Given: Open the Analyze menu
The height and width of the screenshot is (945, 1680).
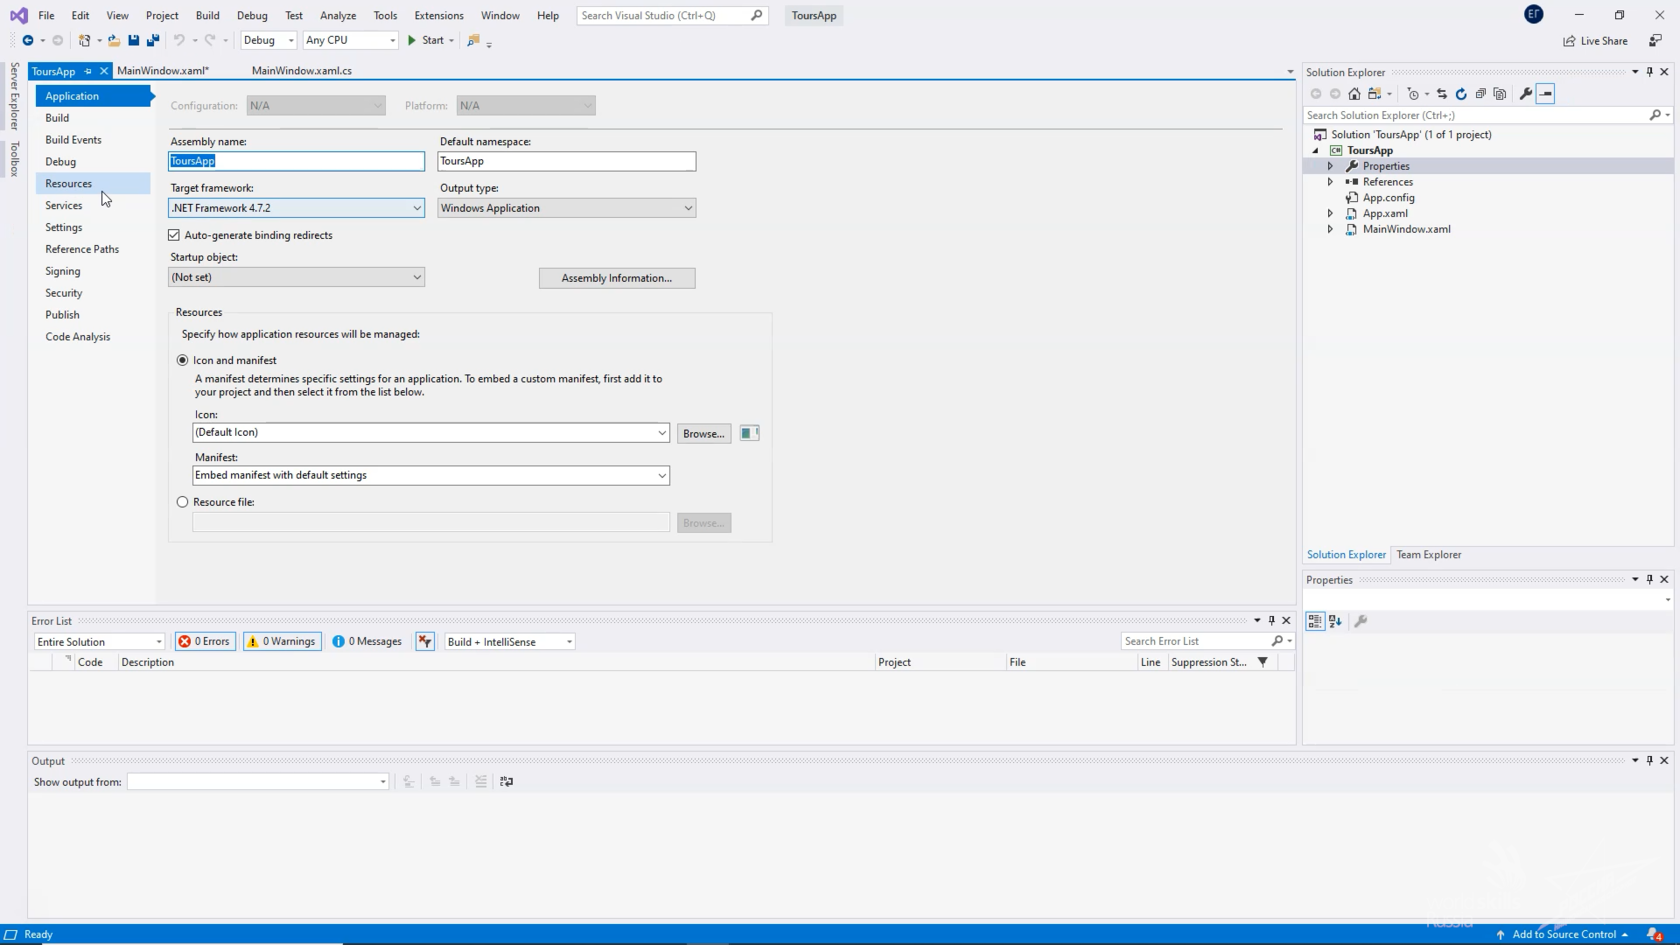Looking at the screenshot, I should (338, 15).
